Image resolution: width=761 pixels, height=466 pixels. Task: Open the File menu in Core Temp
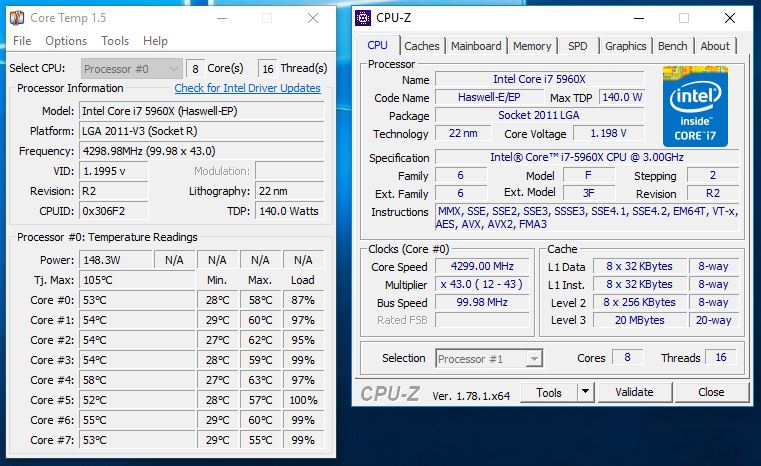[22, 41]
